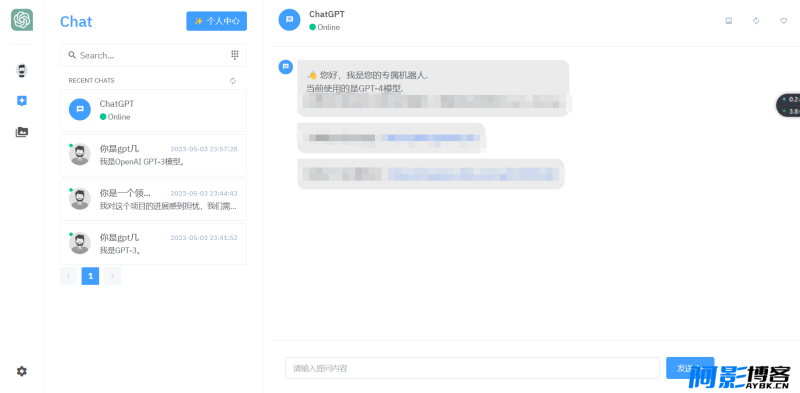The width and height of the screenshot is (800, 393).
Task: Click the message input box
Action: [472, 368]
